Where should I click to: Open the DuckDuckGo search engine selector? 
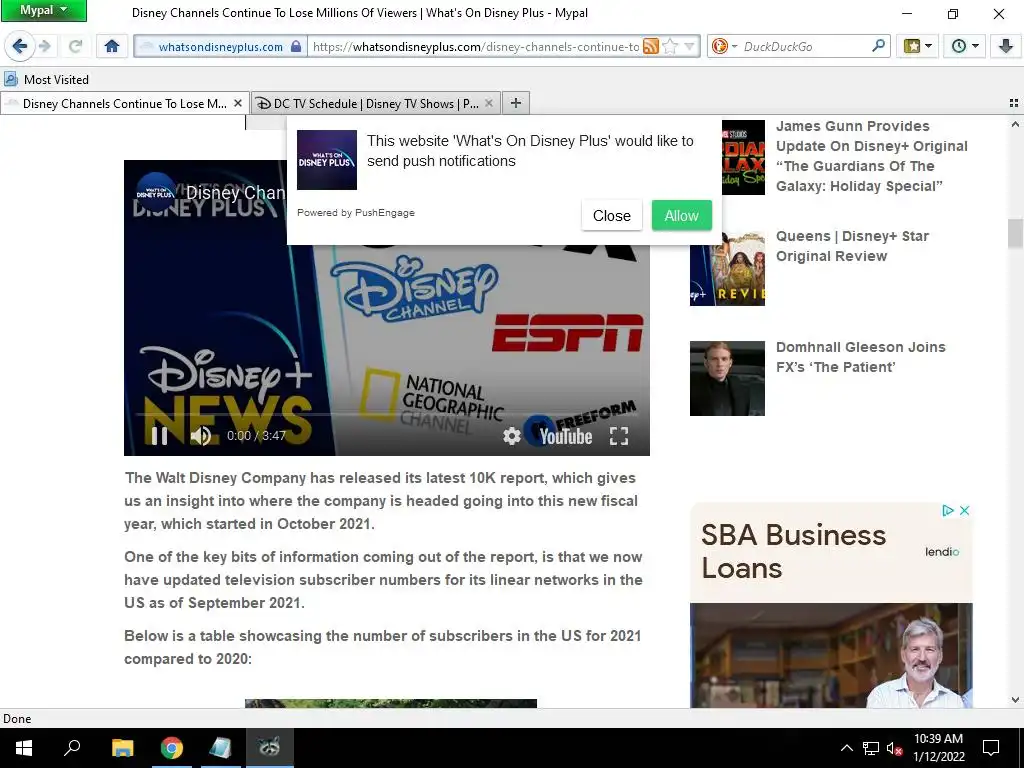coord(724,46)
